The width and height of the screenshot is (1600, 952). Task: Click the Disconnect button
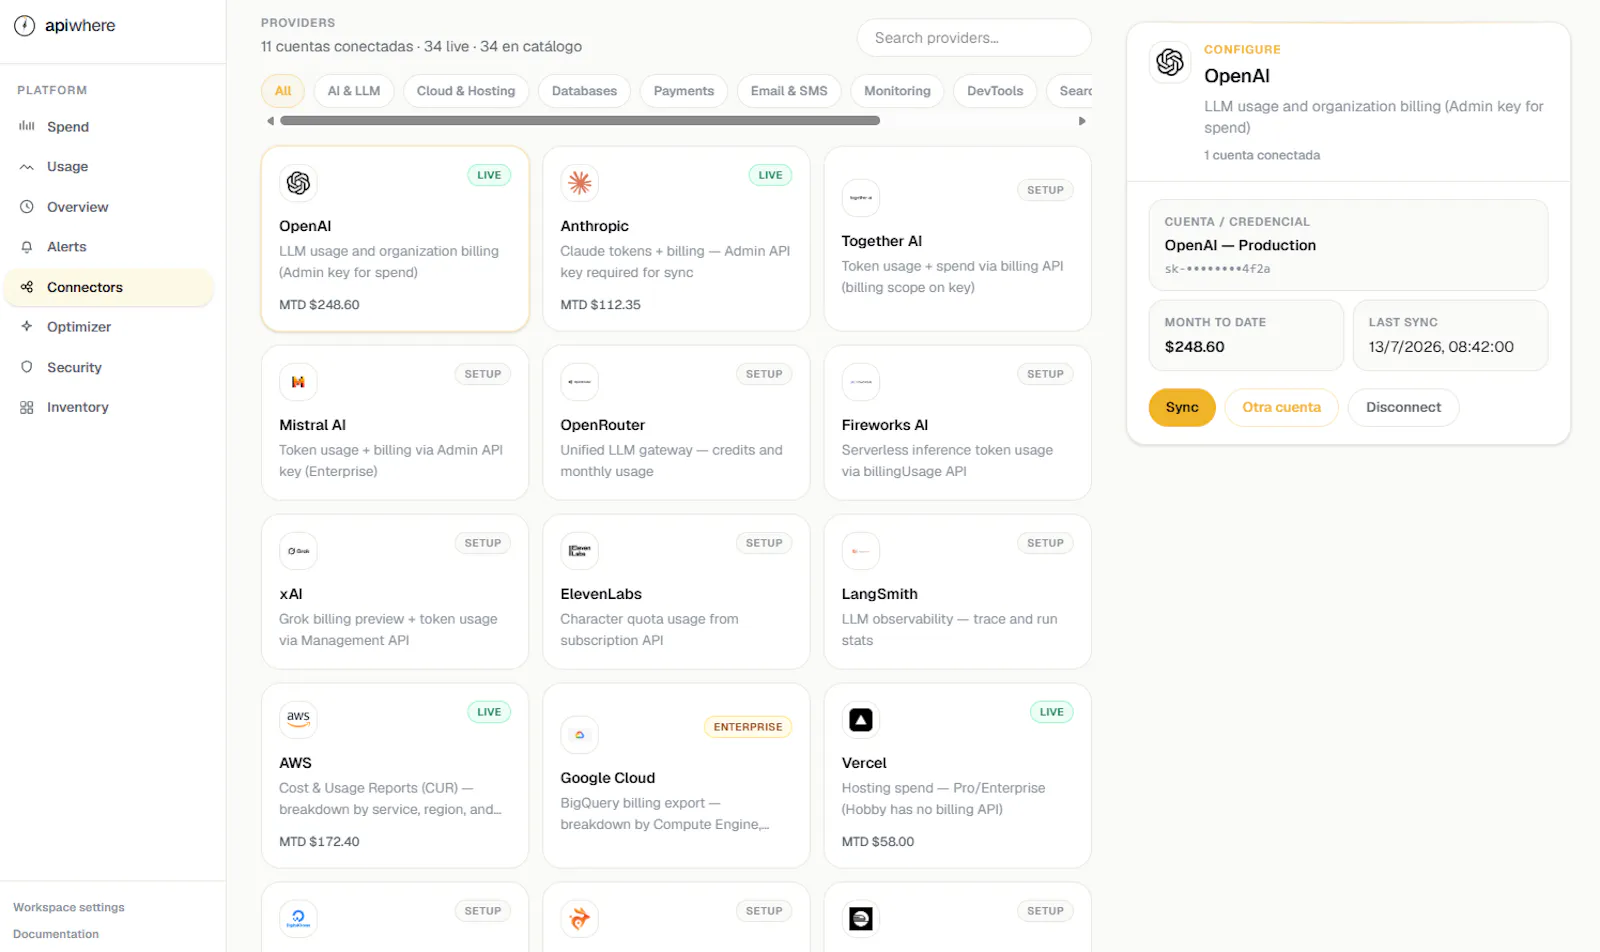click(1403, 407)
